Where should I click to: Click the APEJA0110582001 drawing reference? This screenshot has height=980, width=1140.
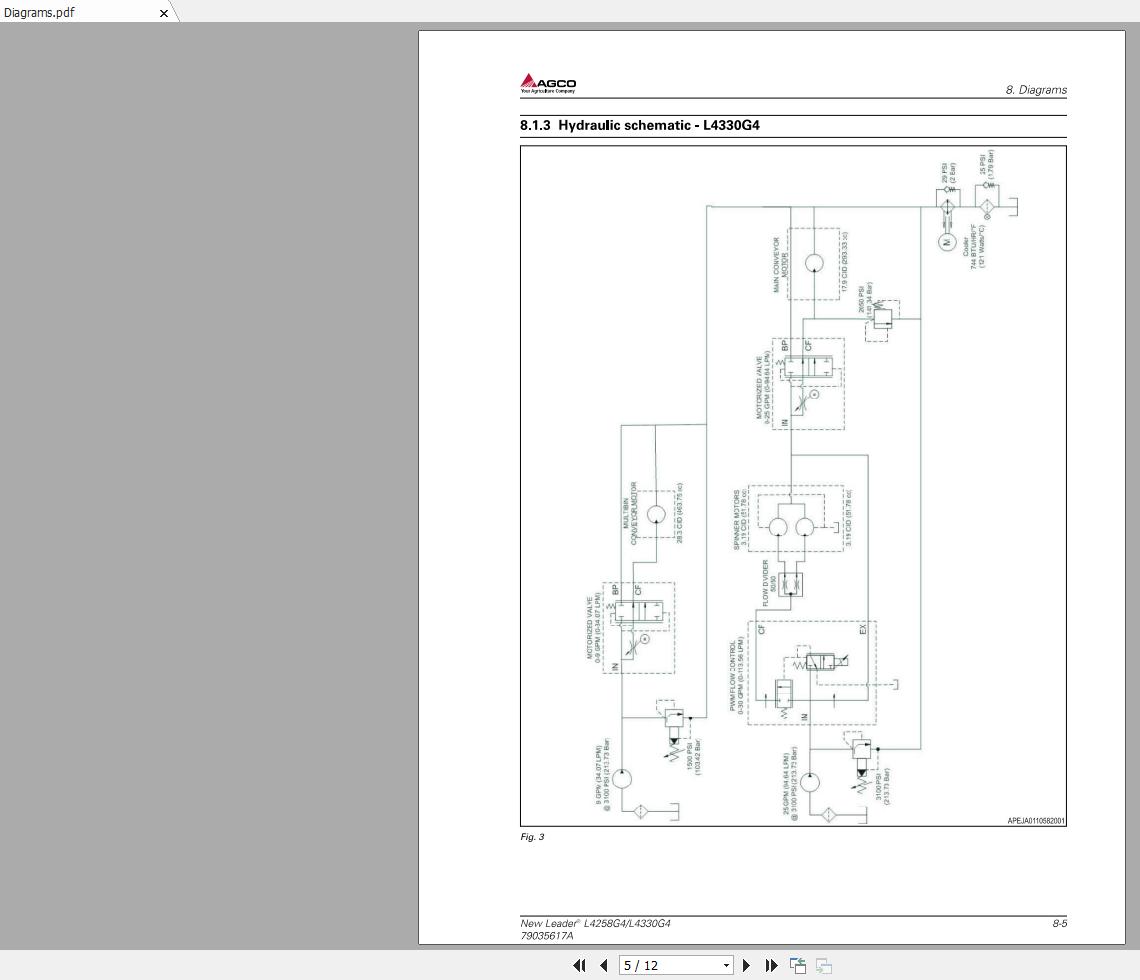[1035, 821]
